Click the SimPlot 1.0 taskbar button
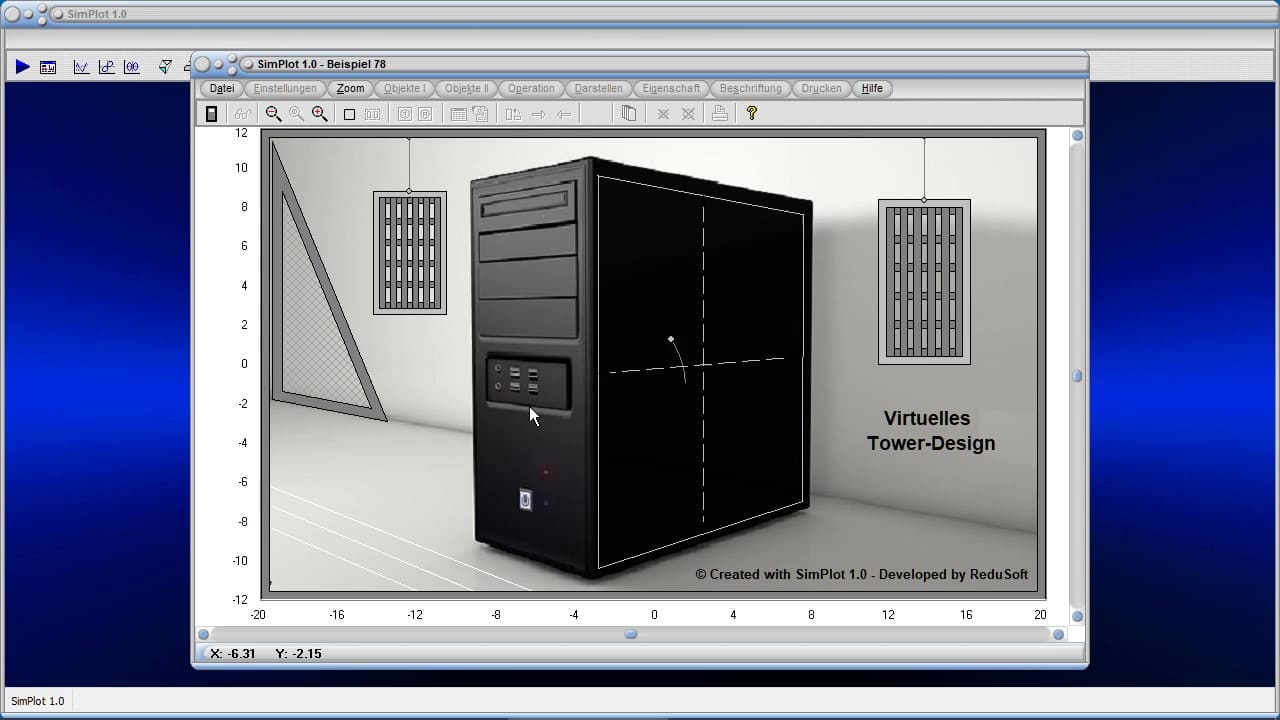 tap(38, 701)
